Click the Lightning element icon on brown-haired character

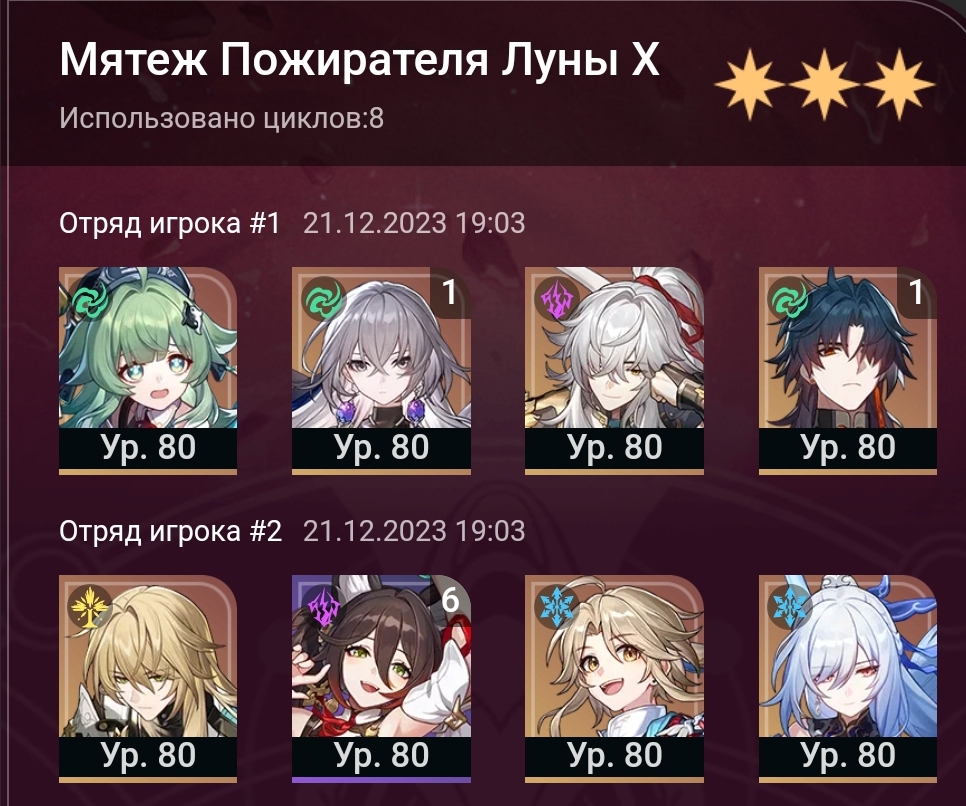(x=323, y=607)
